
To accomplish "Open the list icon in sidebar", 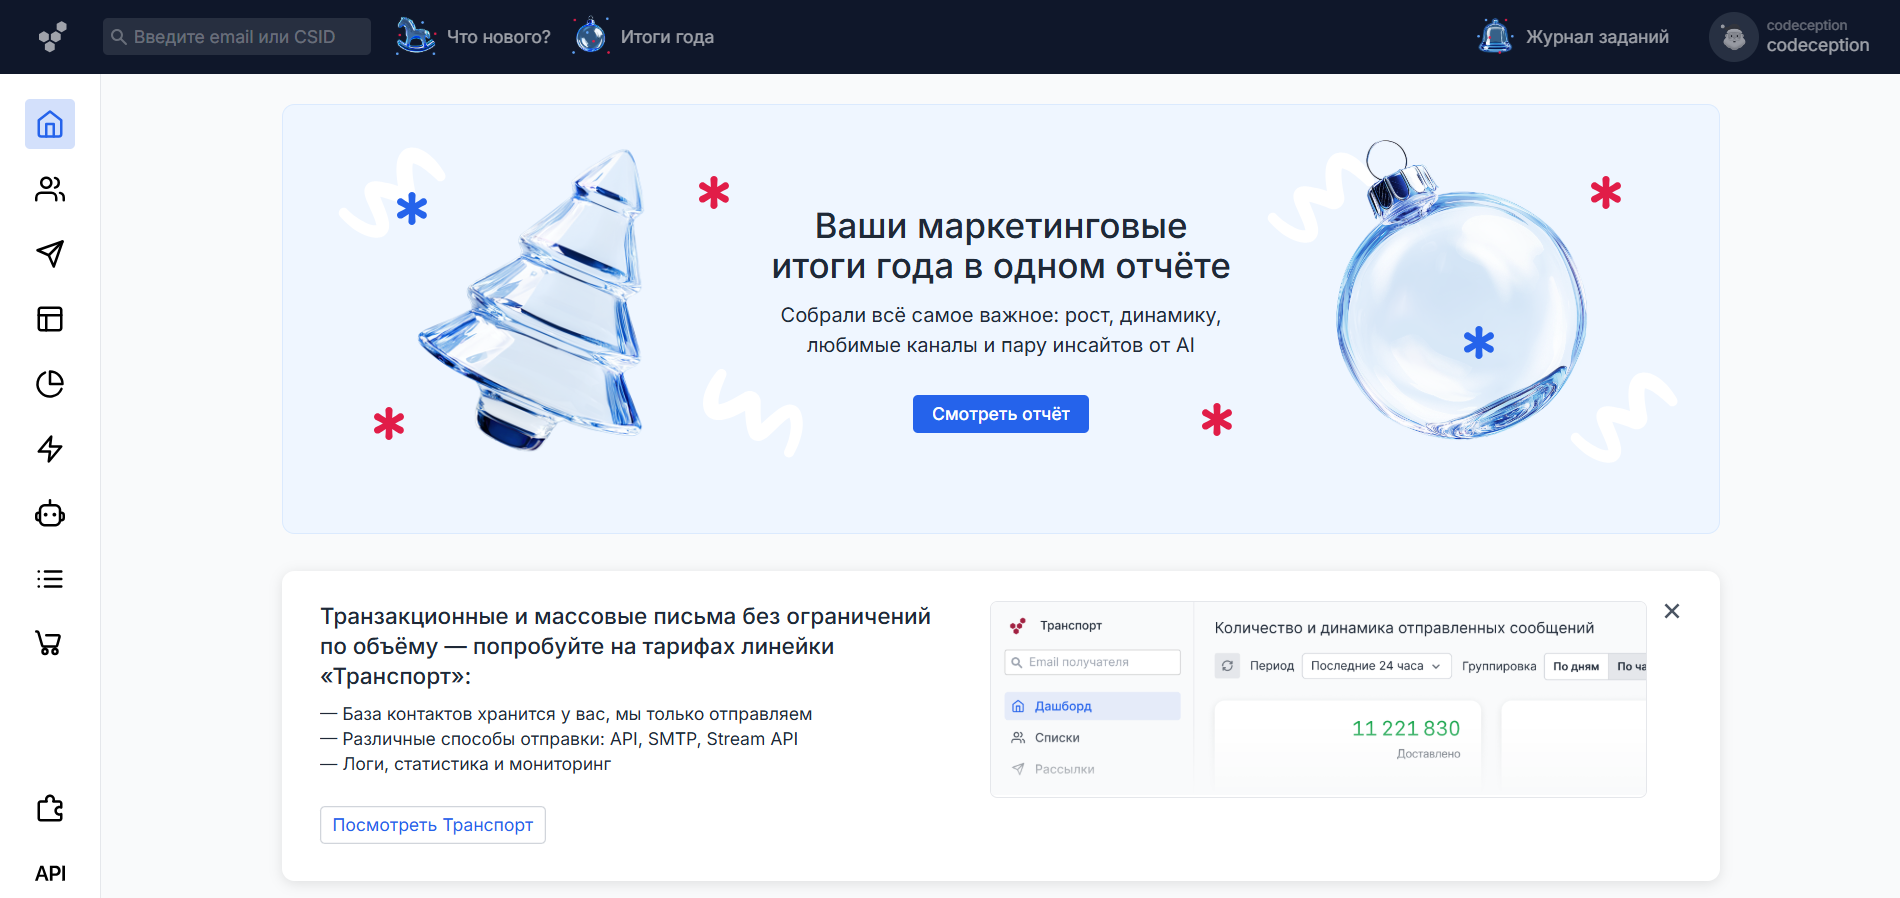I will pyautogui.click(x=50, y=579).
